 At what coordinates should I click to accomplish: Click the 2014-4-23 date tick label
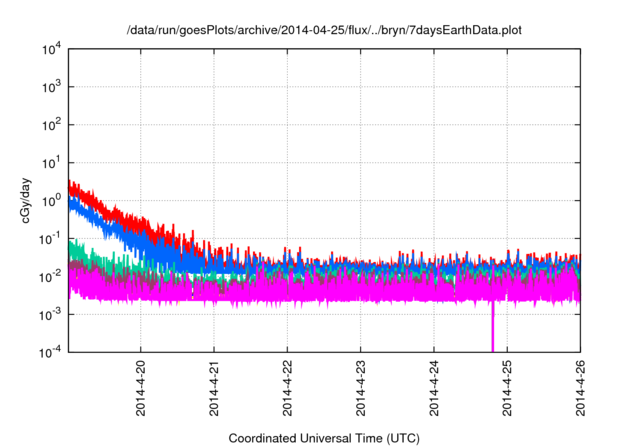(360, 388)
